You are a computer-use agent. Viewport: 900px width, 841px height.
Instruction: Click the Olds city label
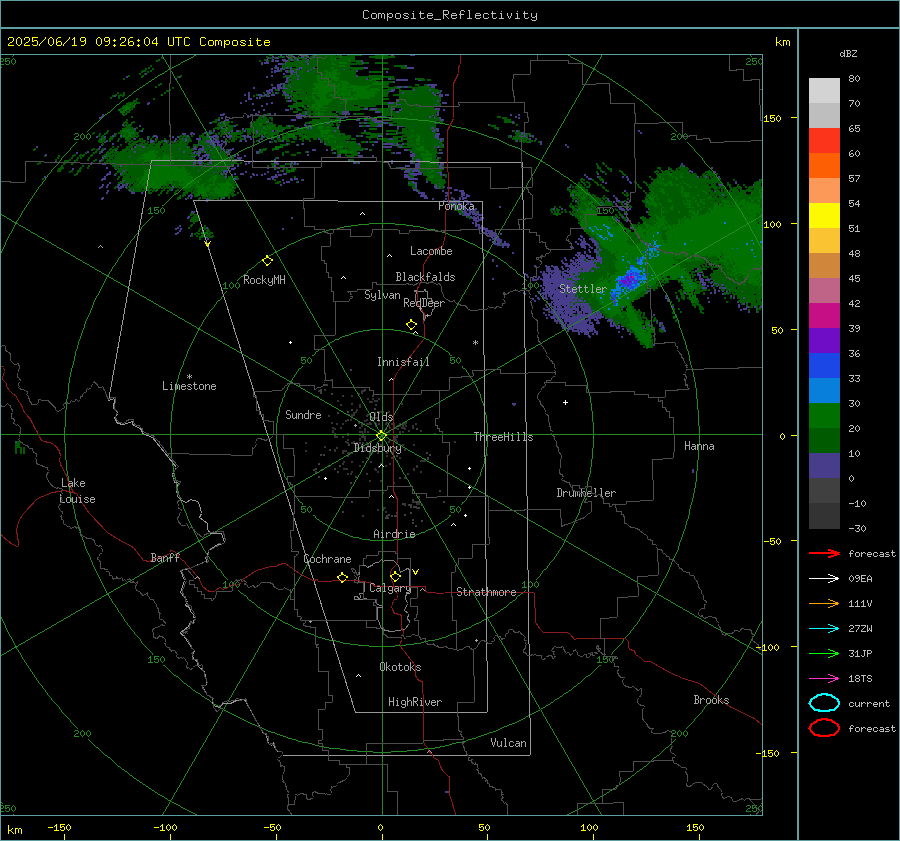point(381,417)
